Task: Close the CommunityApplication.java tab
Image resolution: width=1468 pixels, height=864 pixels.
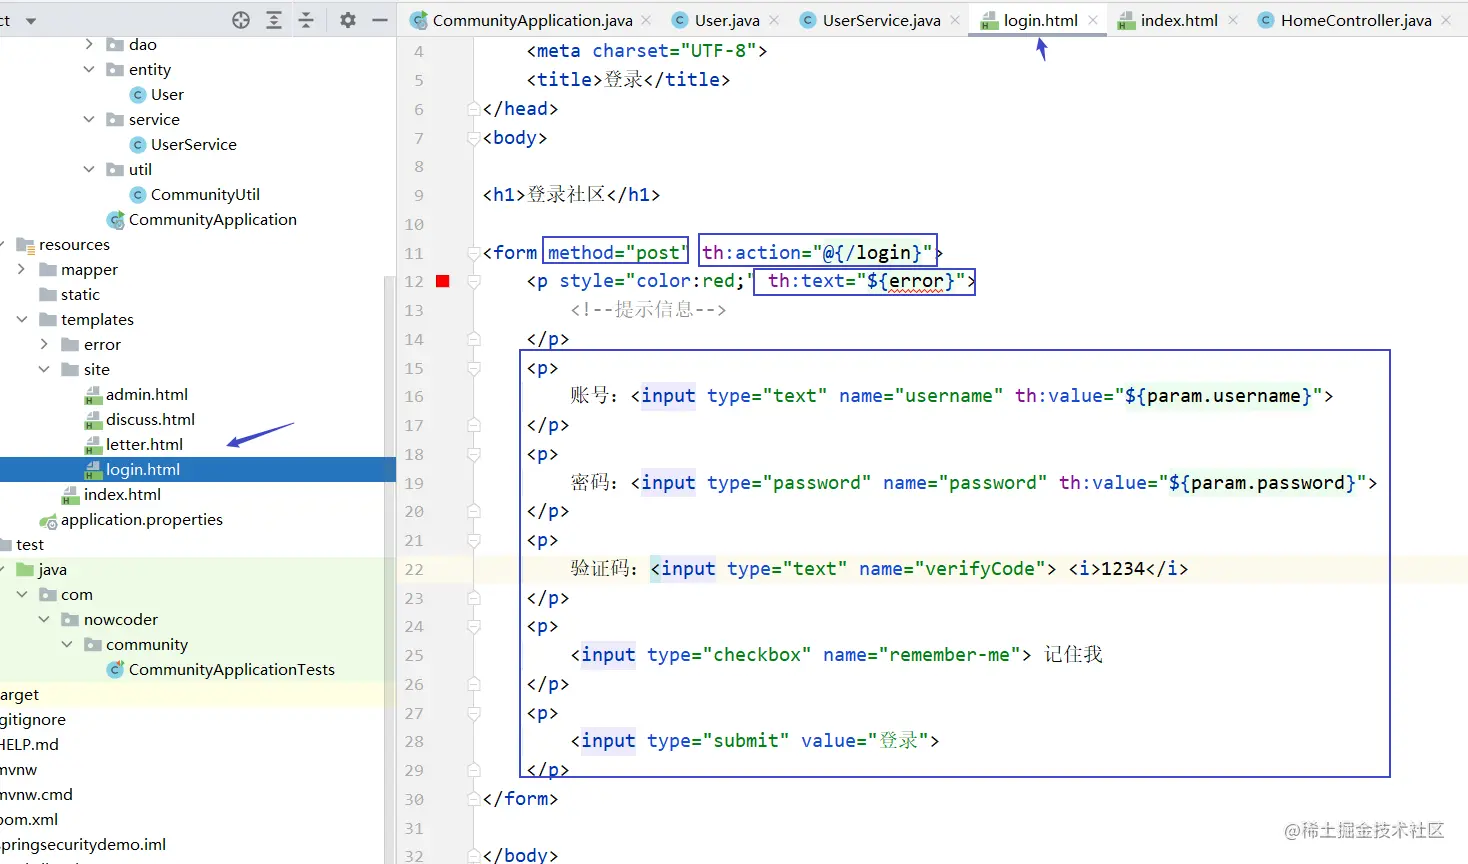Action: tap(647, 20)
